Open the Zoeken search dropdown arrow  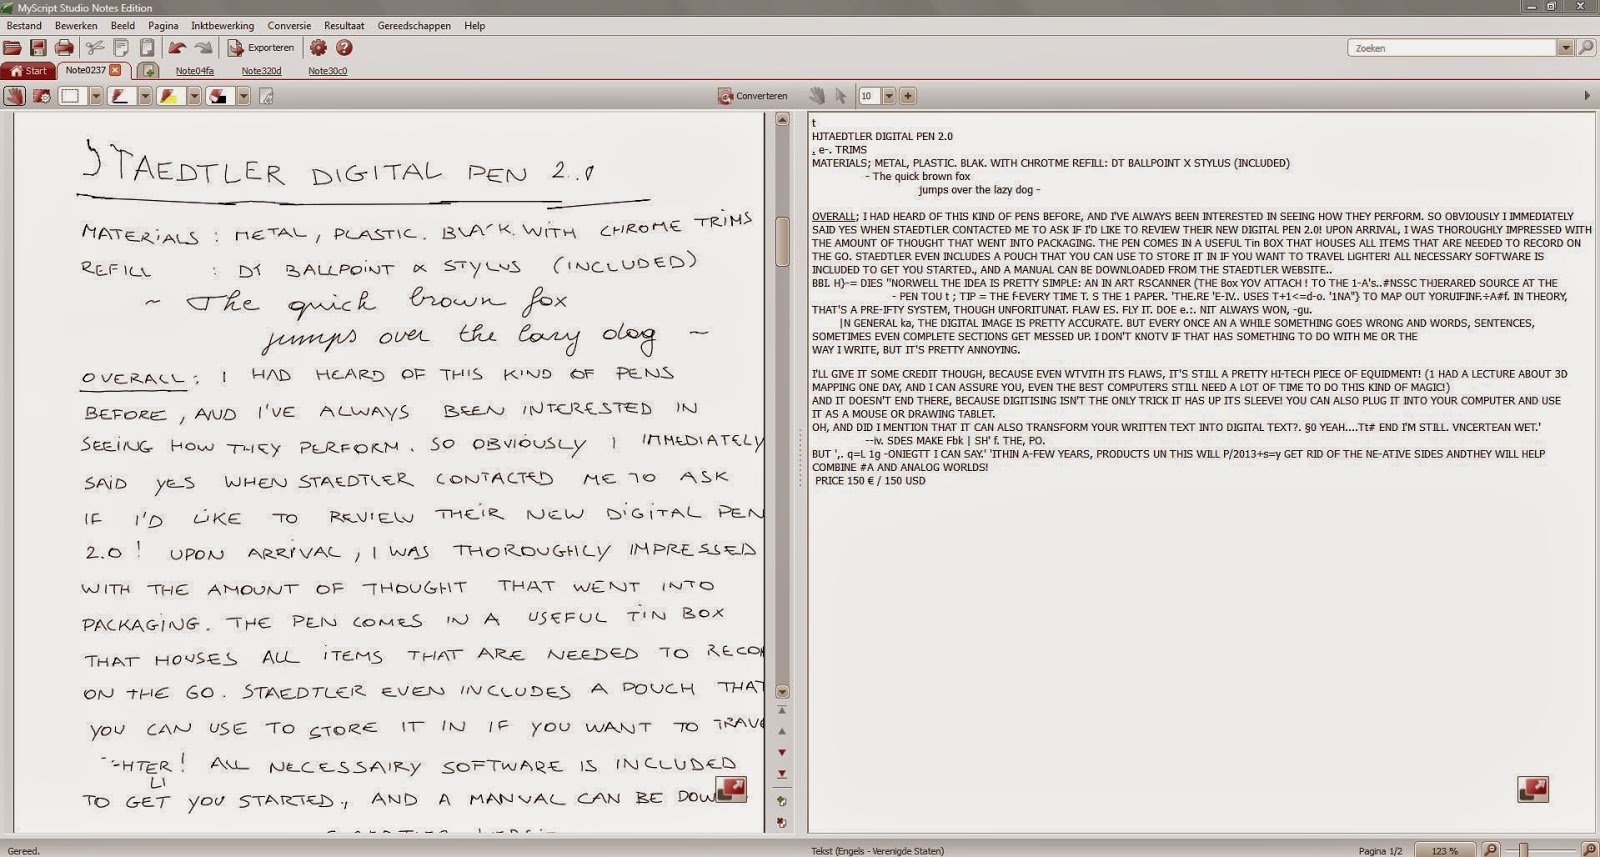click(x=1565, y=48)
